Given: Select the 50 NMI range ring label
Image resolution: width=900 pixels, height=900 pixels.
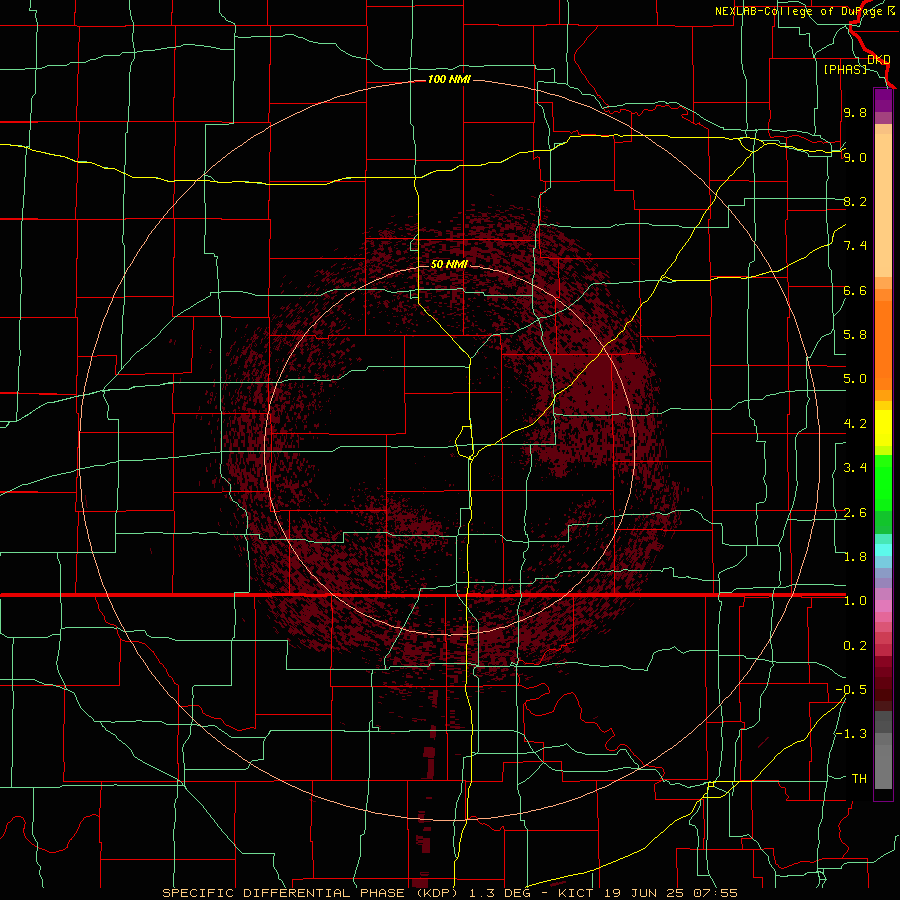Looking at the screenshot, I should coord(449,264).
